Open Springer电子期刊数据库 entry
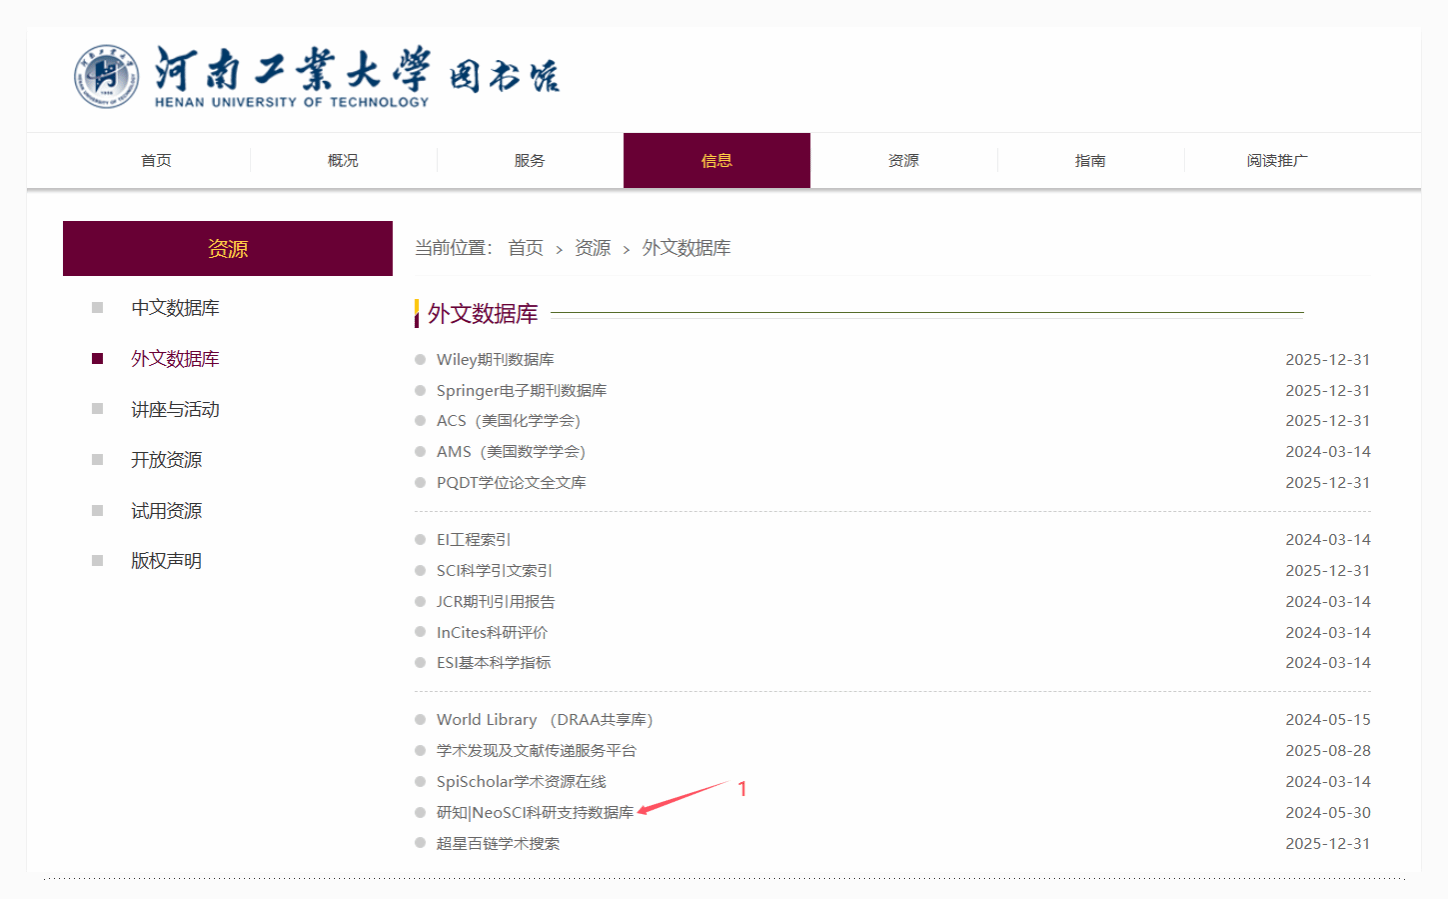Image resolution: width=1448 pixels, height=899 pixels. (x=521, y=391)
